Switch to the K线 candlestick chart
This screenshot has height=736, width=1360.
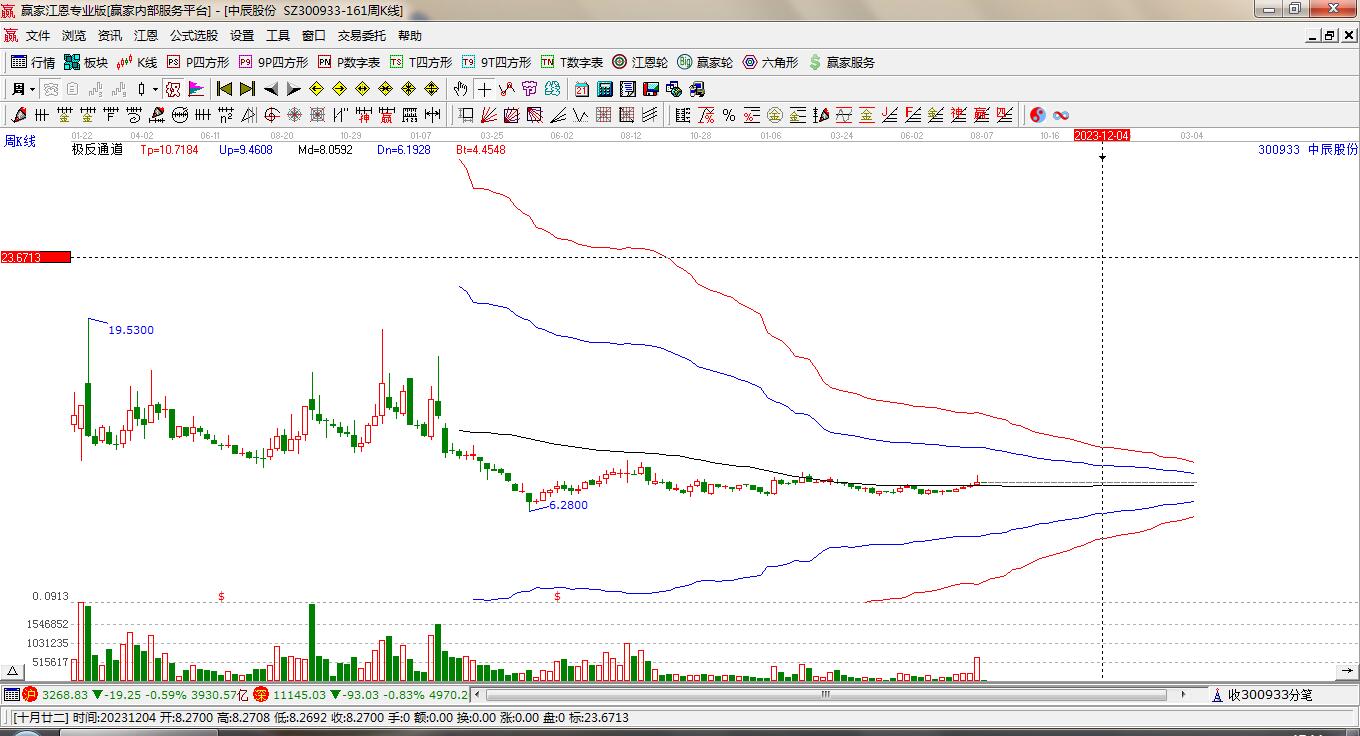tap(137, 62)
